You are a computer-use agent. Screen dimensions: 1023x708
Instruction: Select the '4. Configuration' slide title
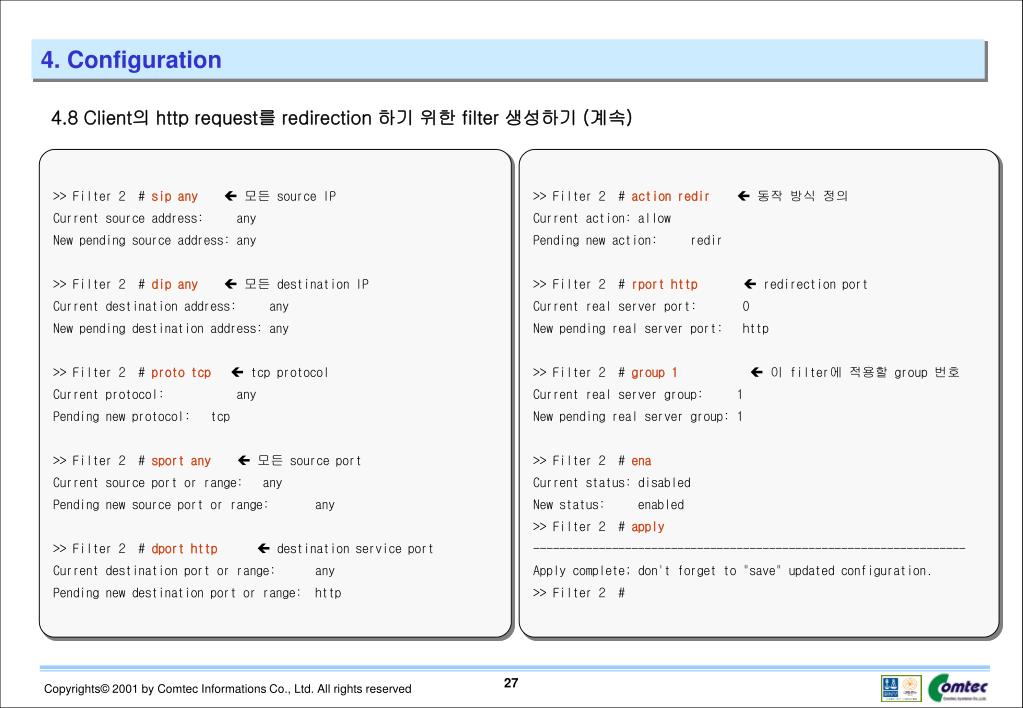tap(131, 60)
